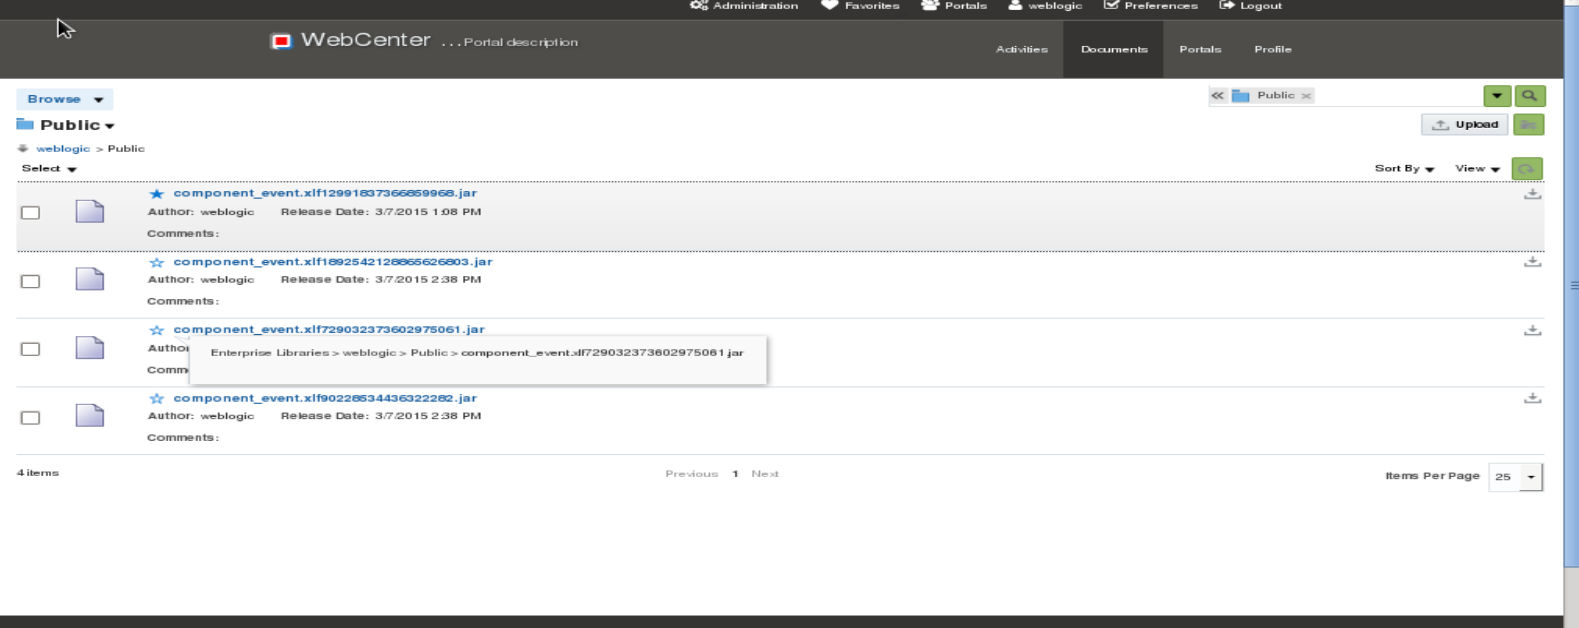Open the green search options dropdown arrow

tap(1497, 96)
